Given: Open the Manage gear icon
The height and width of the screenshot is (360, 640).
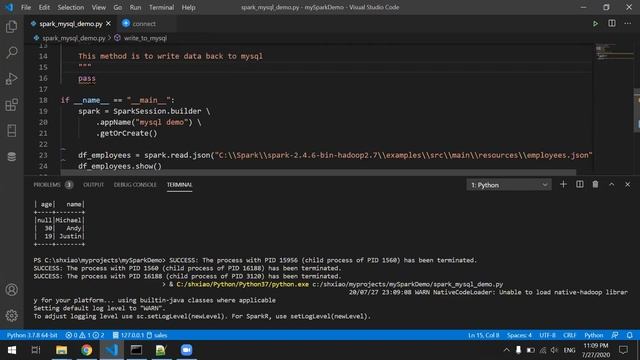Looking at the screenshot, I should 11,315.
